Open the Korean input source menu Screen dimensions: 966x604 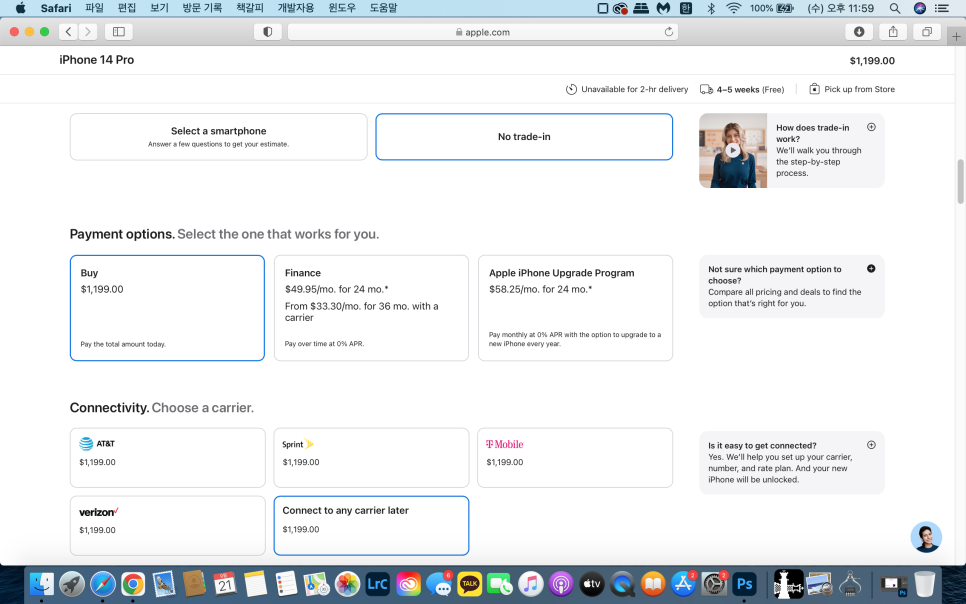click(686, 8)
